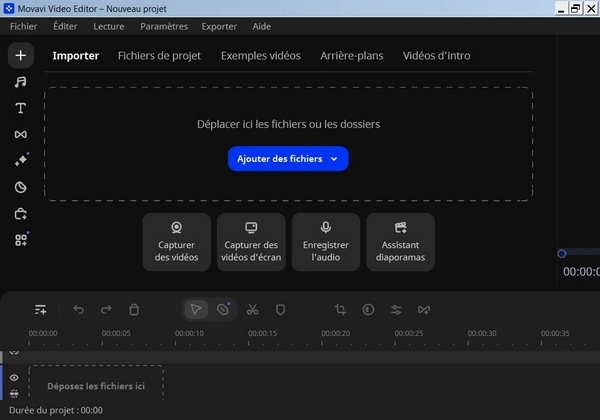Open the Effects sparkle wand panel
The image size is (600, 420).
tap(20, 160)
